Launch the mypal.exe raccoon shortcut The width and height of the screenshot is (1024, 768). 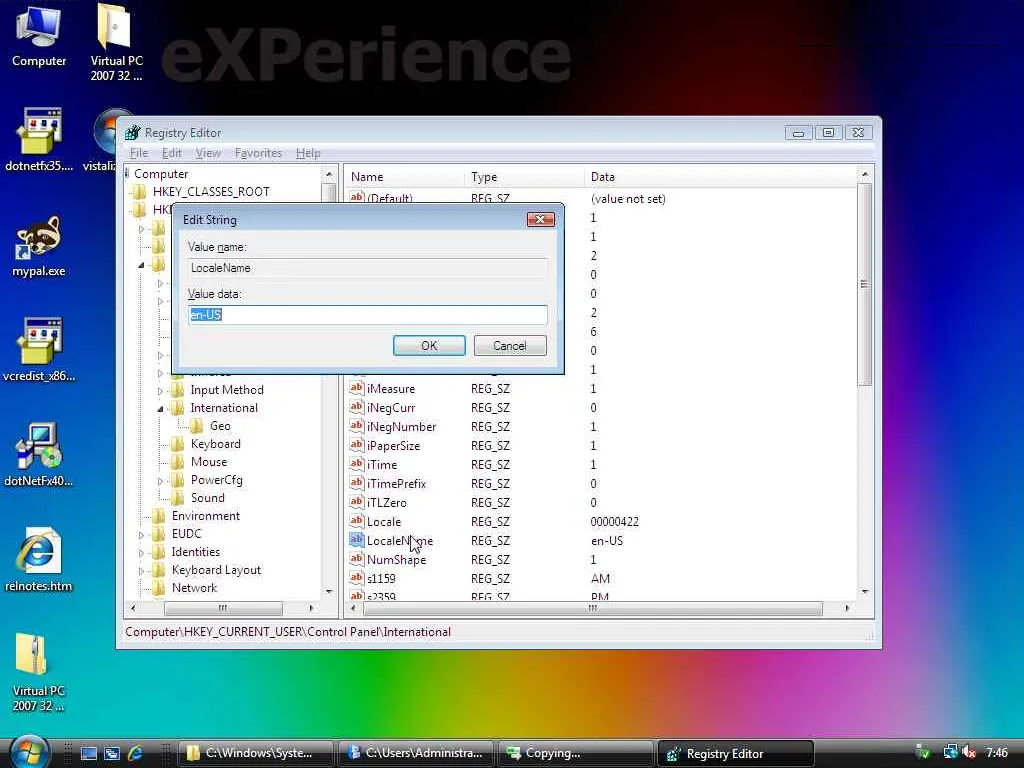click(x=39, y=245)
